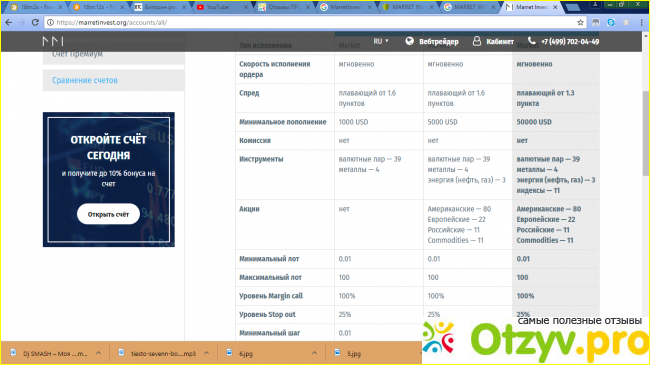Screen dimensions: 650x365
Task: Click the user icon beside Кабинет
Action: (x=477, y=41)
